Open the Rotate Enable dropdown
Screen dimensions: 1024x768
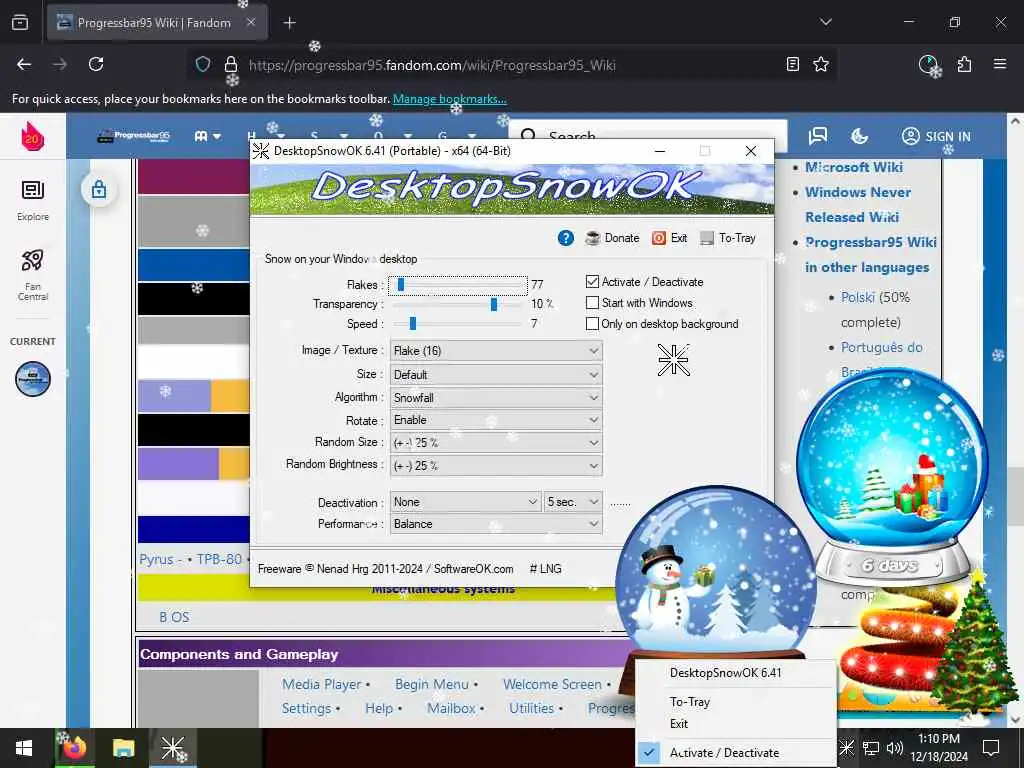point(496,420)
